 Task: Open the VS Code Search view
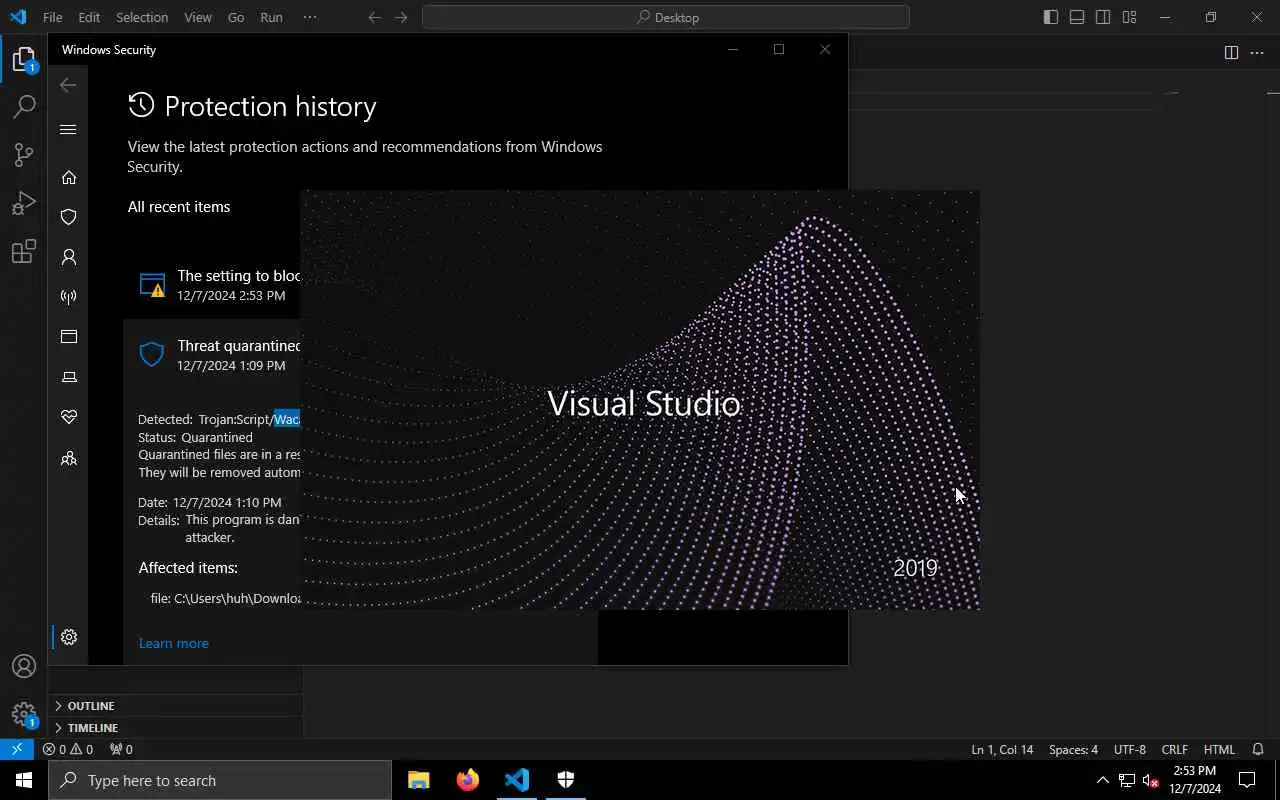click(x=24, y=107)
